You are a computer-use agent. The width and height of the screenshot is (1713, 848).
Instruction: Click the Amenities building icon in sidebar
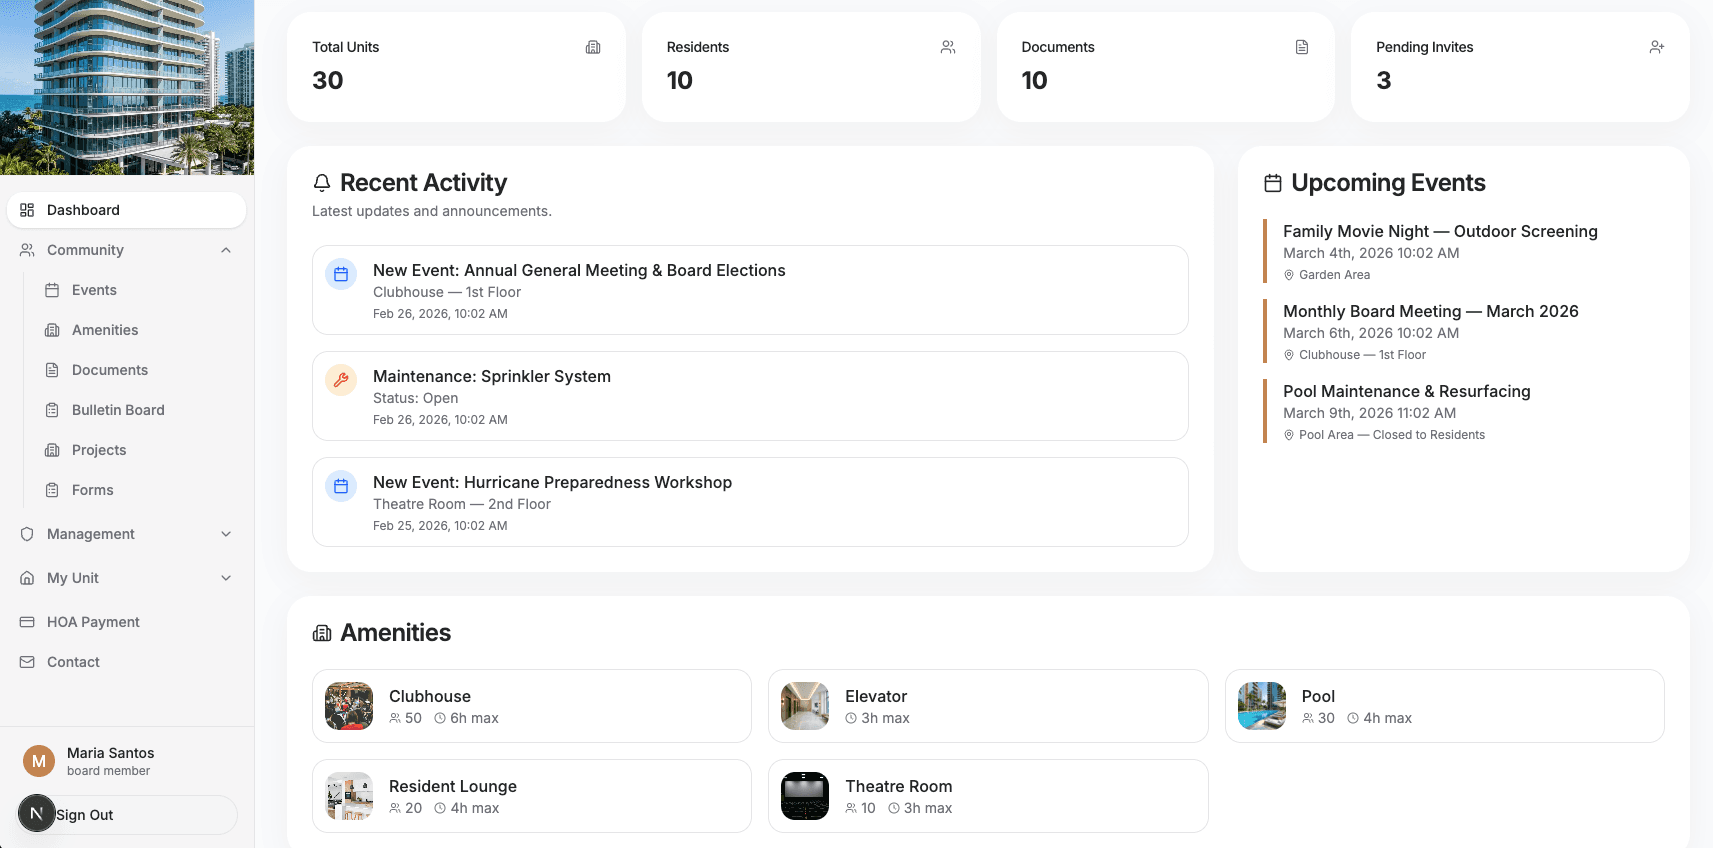click(52, 330)
